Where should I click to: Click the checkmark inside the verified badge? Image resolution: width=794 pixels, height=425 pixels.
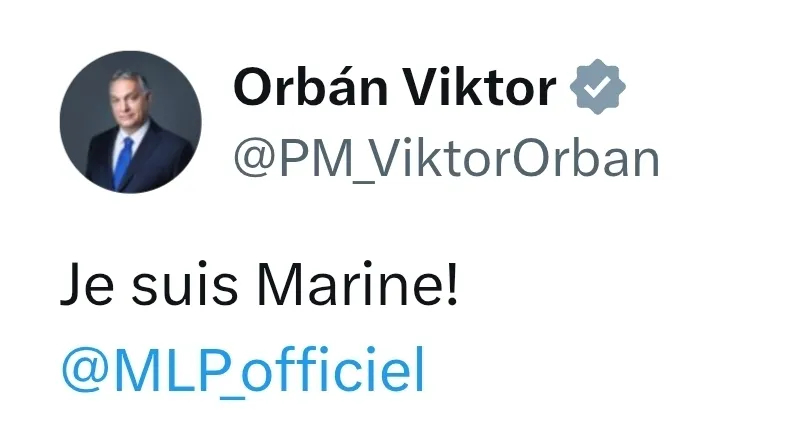pos(598,90)
